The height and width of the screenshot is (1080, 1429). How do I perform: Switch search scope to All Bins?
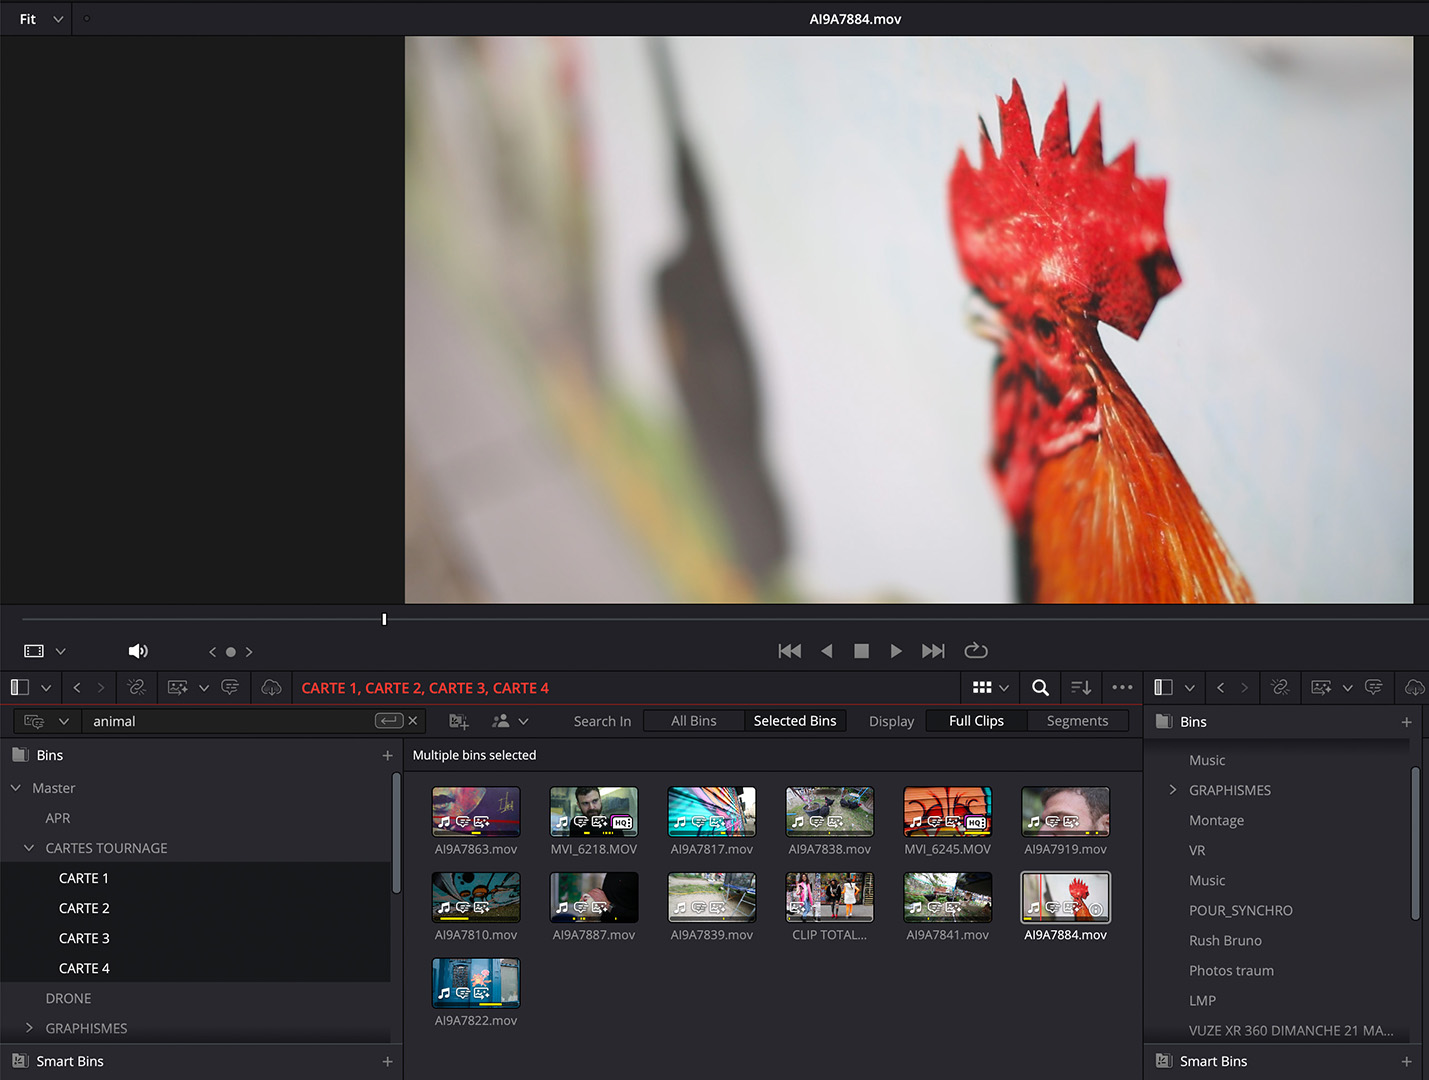pos(694,721)
